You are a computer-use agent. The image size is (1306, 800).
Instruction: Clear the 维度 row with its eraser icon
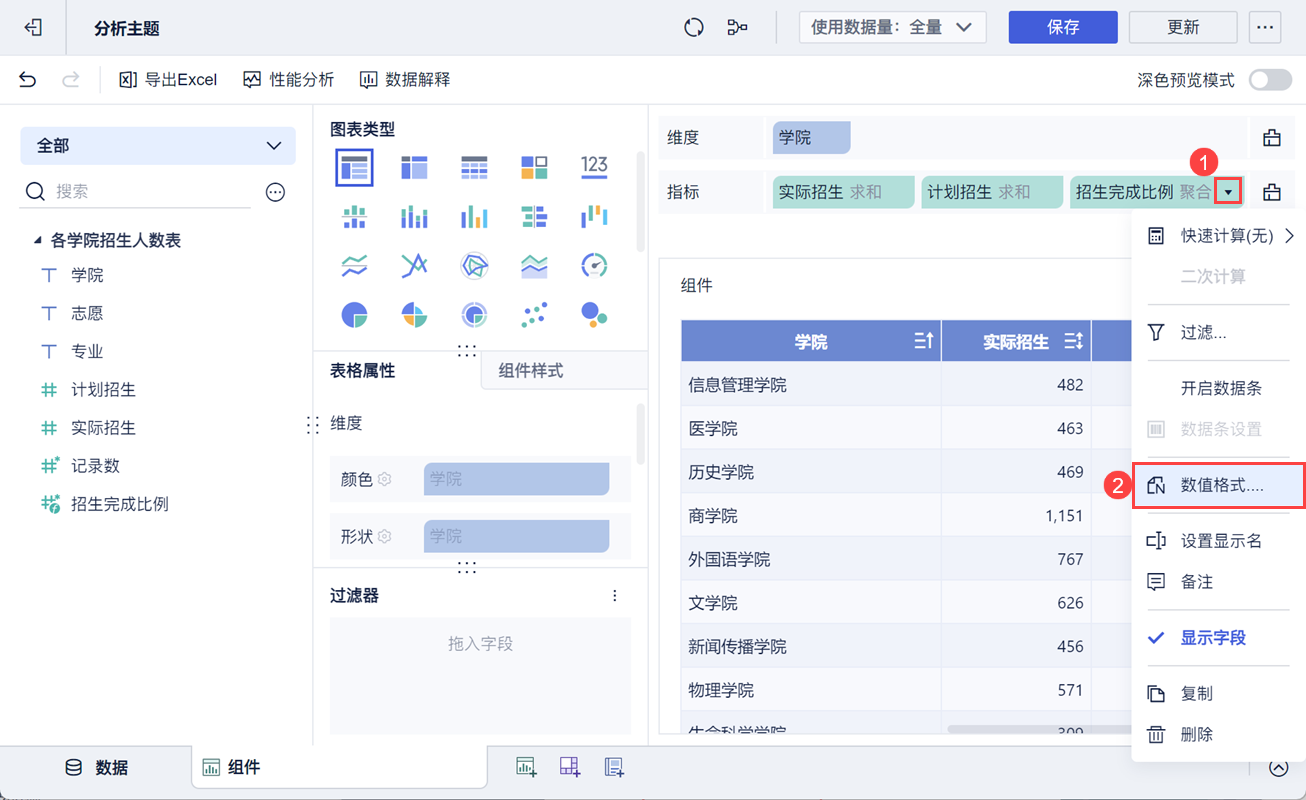(x=1272, y=138)
